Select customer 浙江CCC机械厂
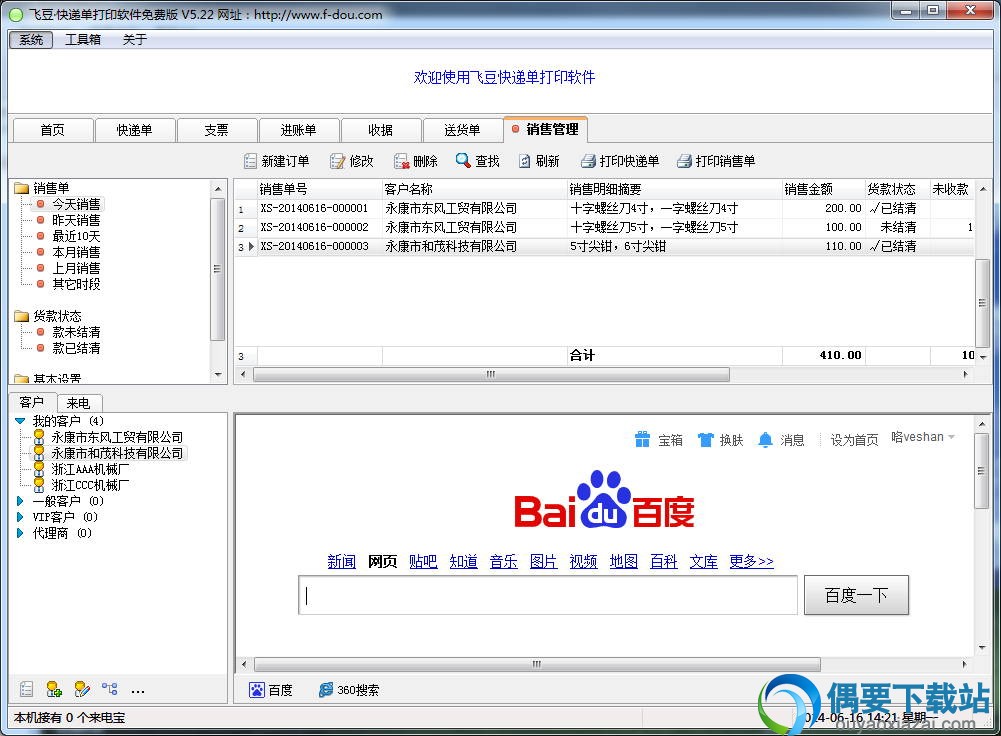The height and width of the screenshot is (736, 1001). tap(90, 485)
